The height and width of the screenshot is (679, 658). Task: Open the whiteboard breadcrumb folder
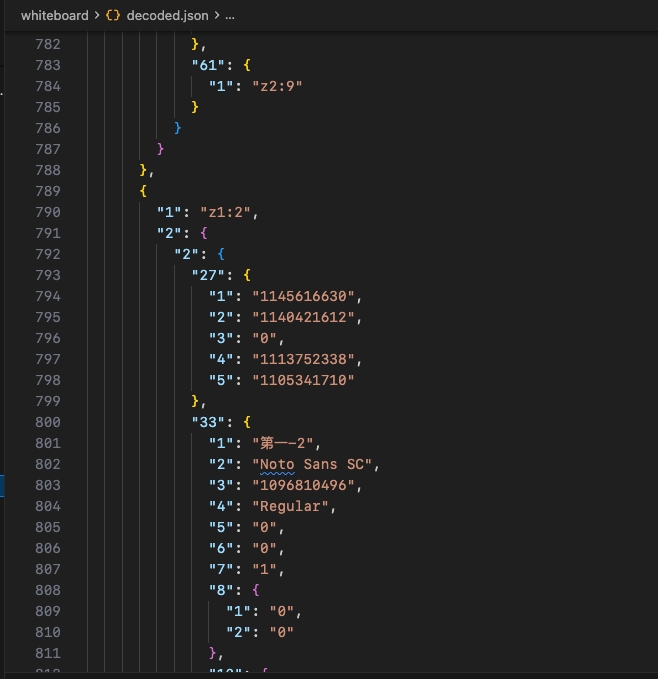55,16
